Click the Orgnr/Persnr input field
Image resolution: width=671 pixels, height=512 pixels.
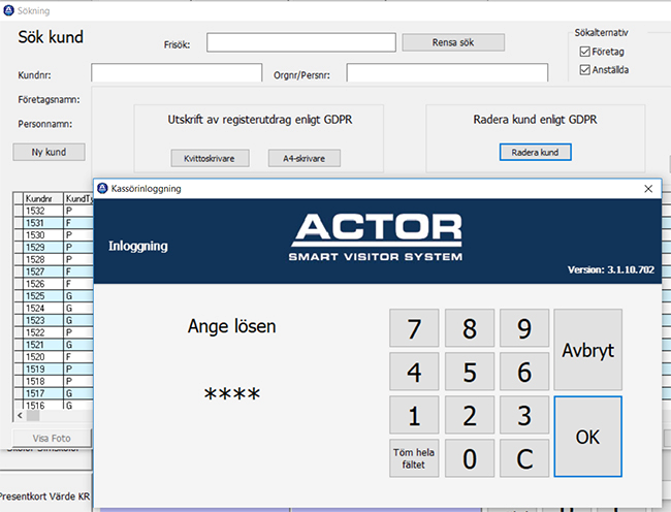point(447,73)
